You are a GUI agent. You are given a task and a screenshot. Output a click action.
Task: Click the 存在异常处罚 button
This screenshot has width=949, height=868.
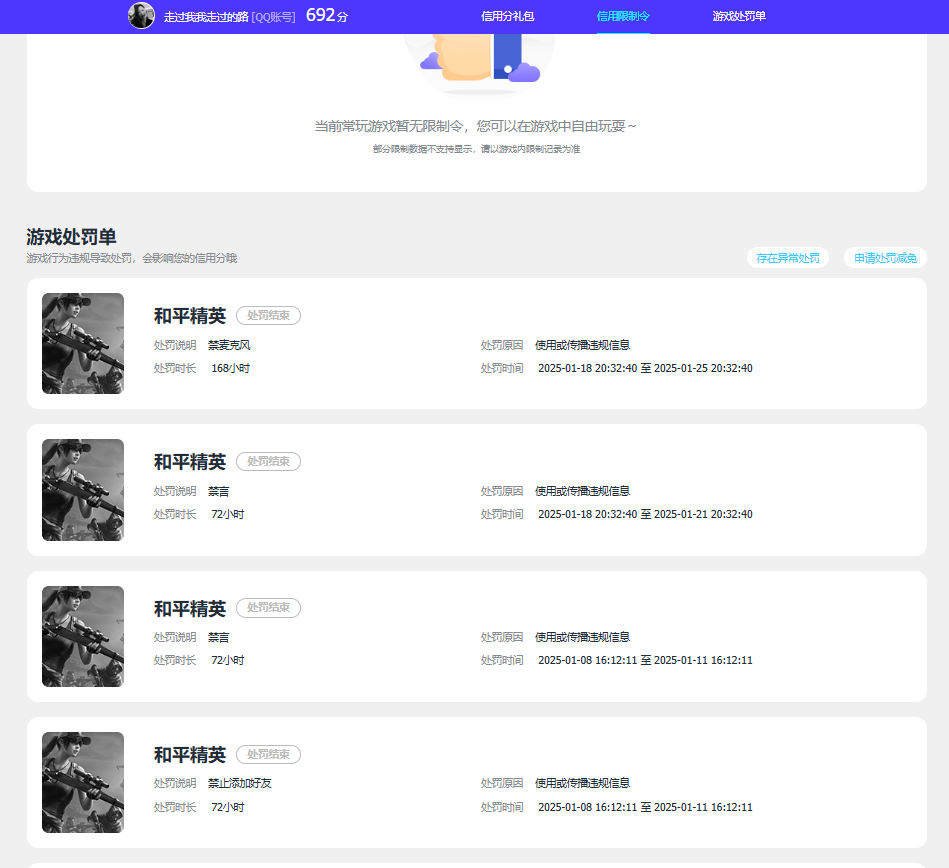787,258
